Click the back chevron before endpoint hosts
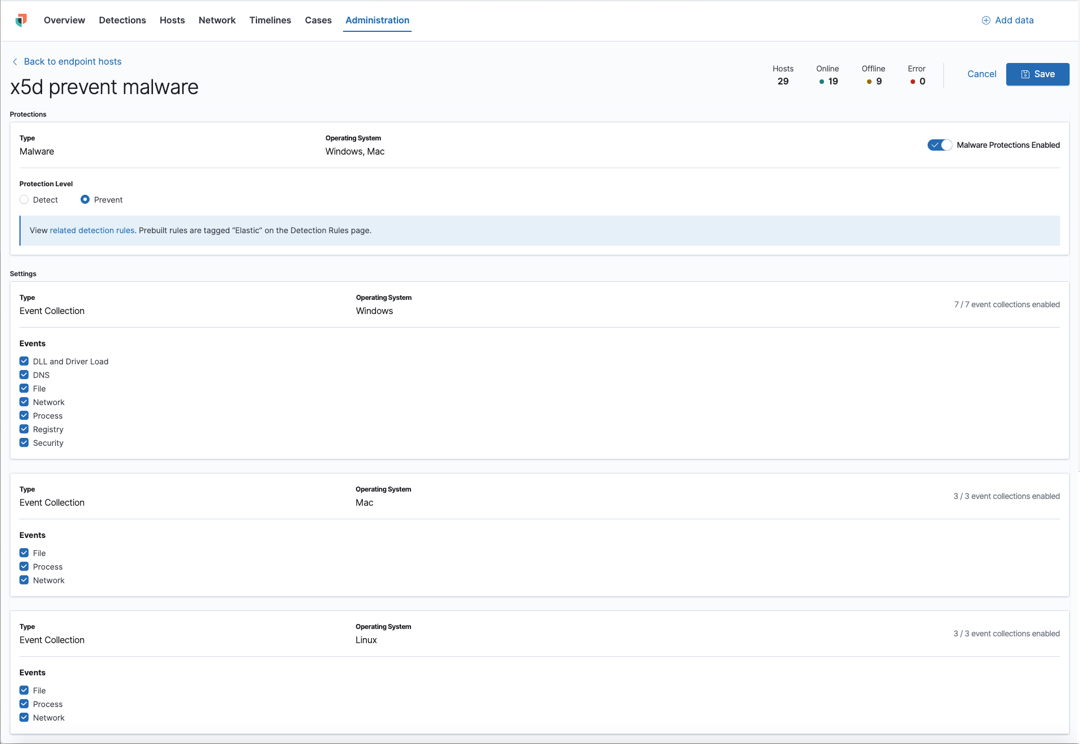 (13, 61)
